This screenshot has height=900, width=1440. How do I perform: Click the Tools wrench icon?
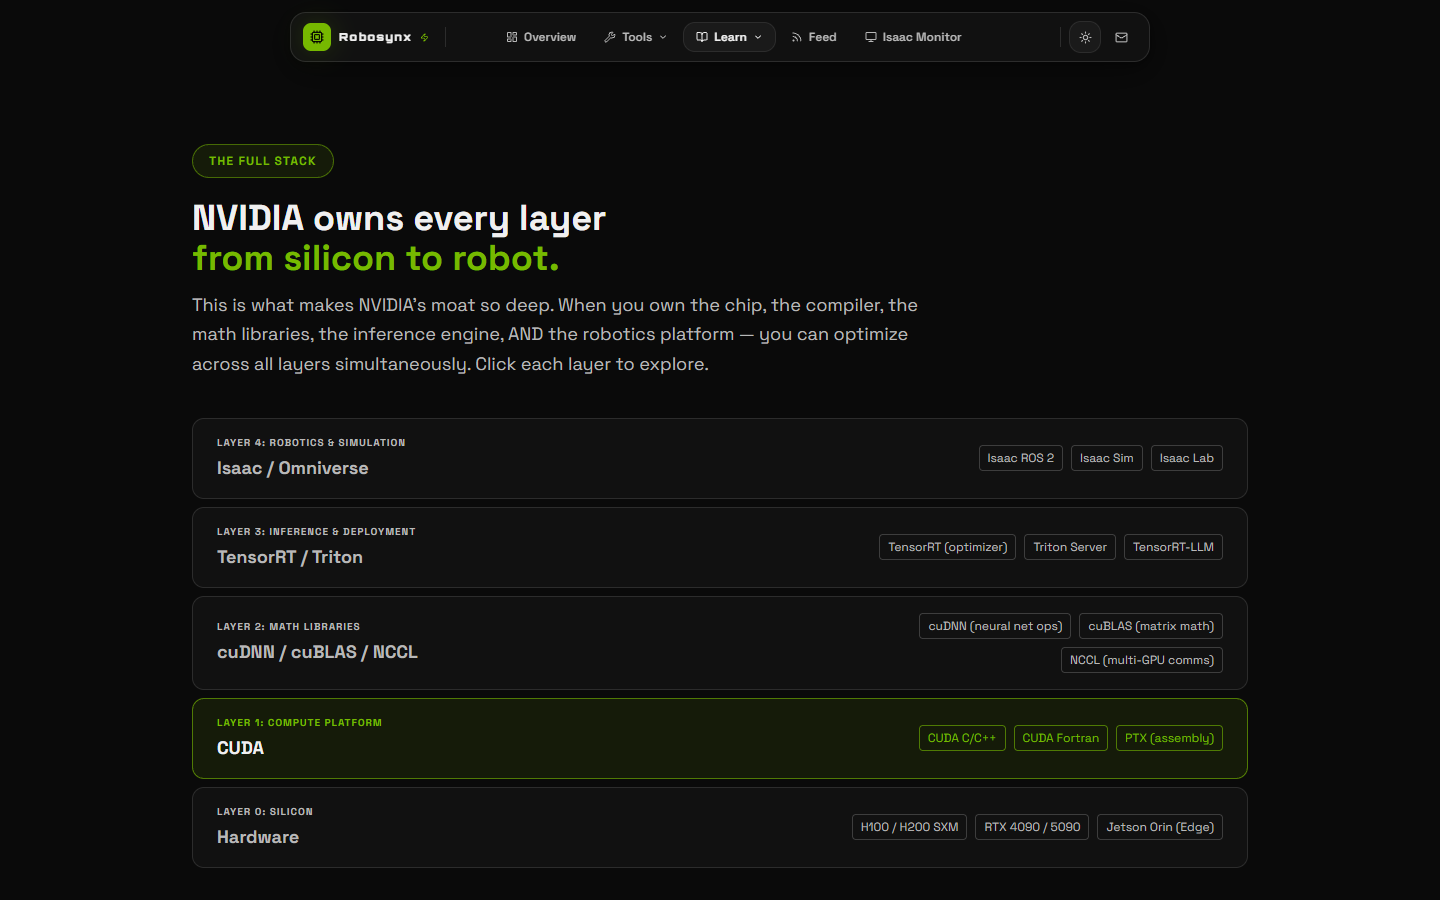pyautogui.click(x=610, y=37)
